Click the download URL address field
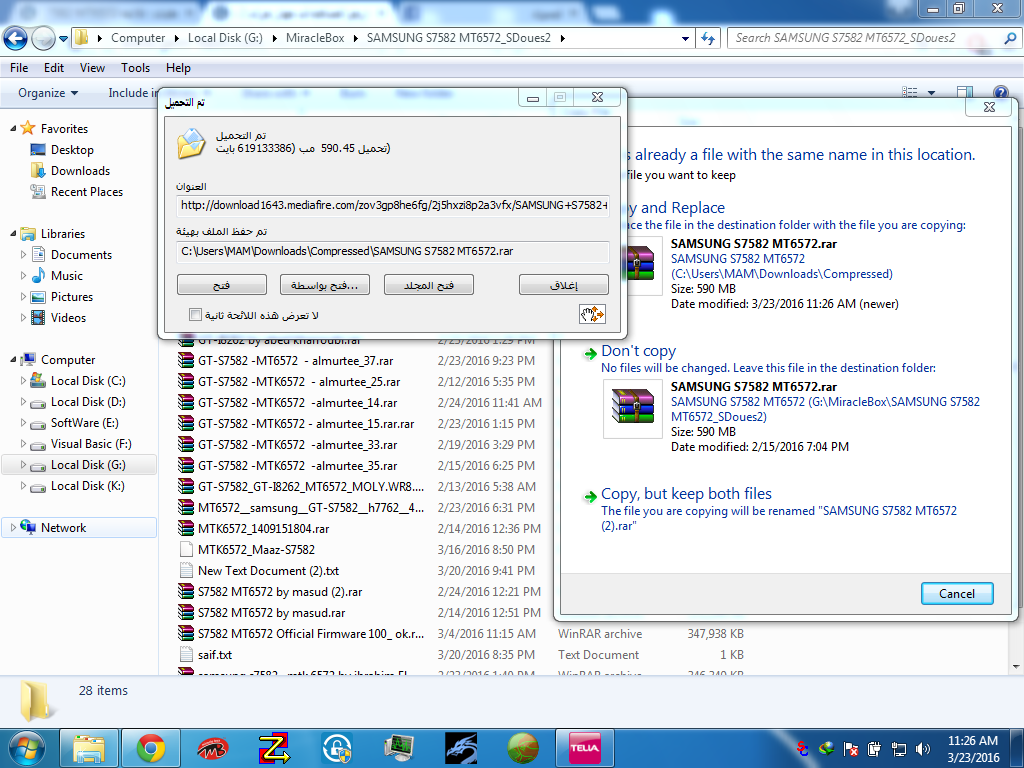 click(x=392, y=205)
